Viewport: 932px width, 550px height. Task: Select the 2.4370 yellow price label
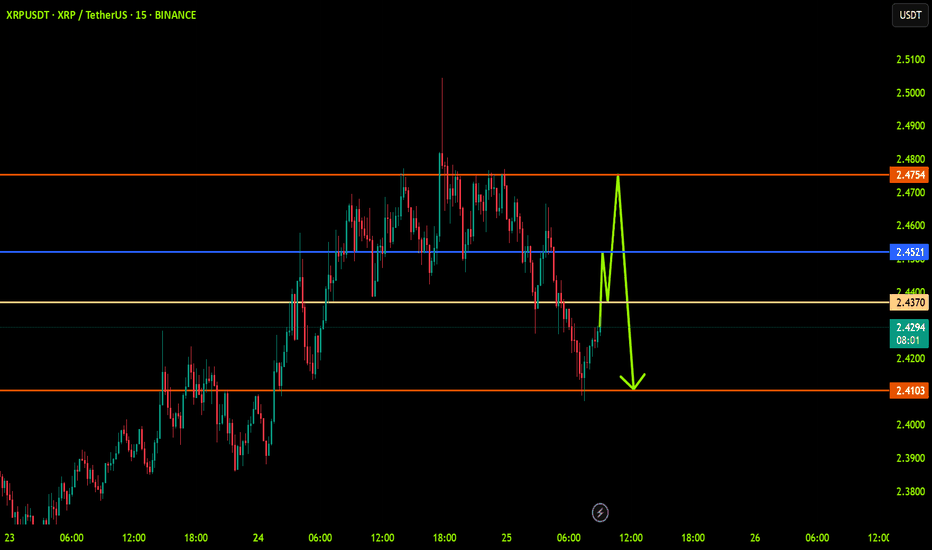click(909, 303)
